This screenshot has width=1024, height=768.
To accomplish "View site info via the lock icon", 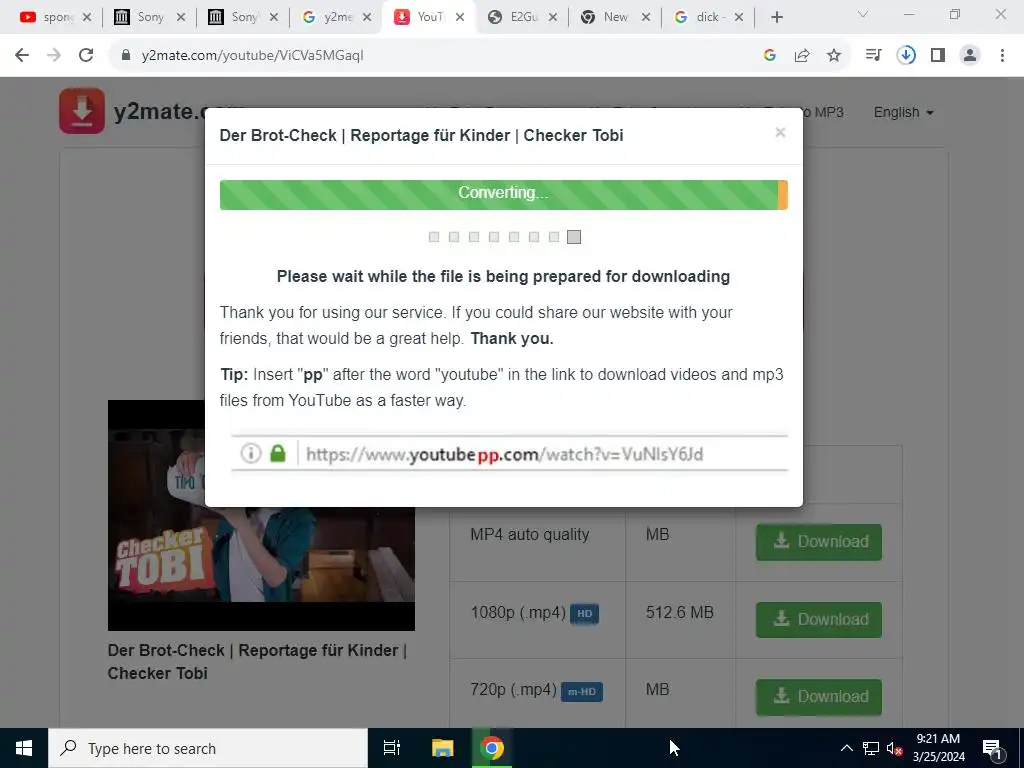I will click(126, 56).
